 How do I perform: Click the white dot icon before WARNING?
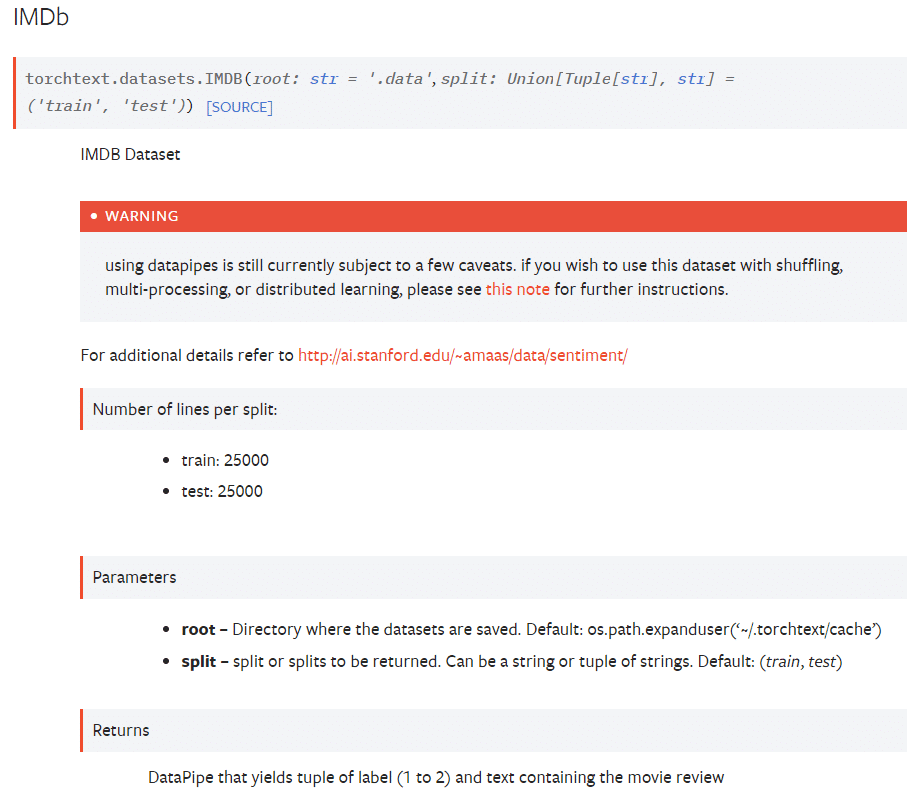[x=94, y=216]
